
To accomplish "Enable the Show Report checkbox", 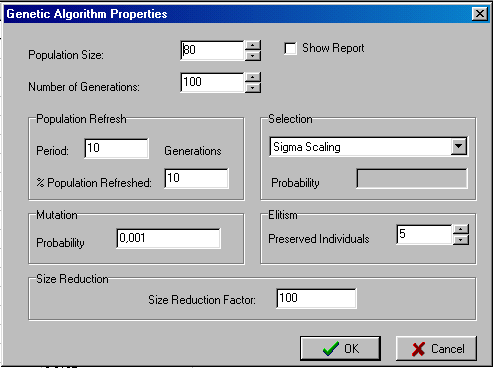I will 290,49.
